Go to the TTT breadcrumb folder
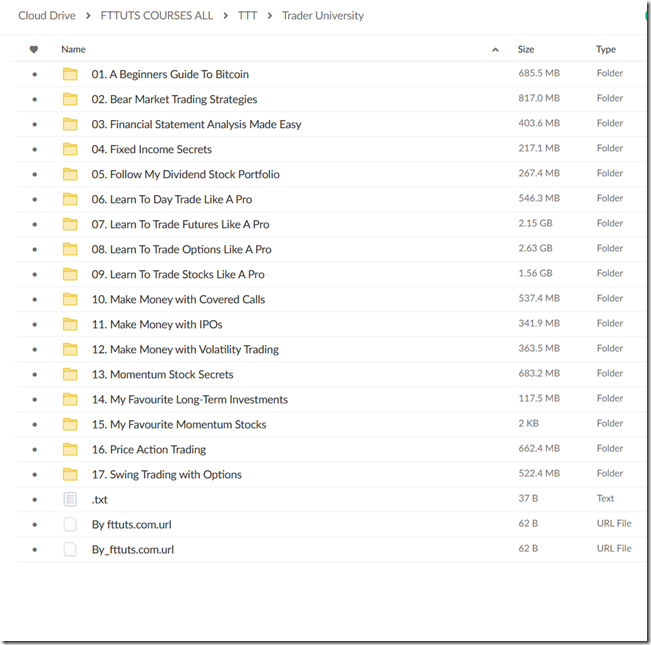The image size is (651, 645). point(247,16)
